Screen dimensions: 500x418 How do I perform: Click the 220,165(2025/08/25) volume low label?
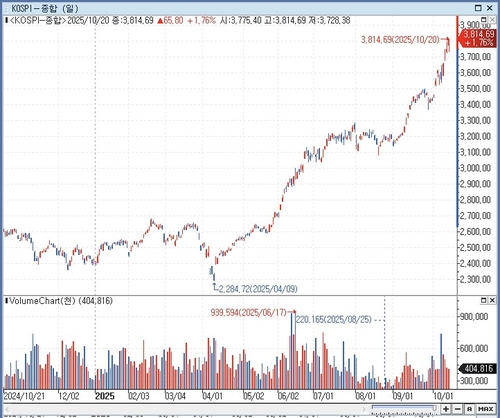334,319
